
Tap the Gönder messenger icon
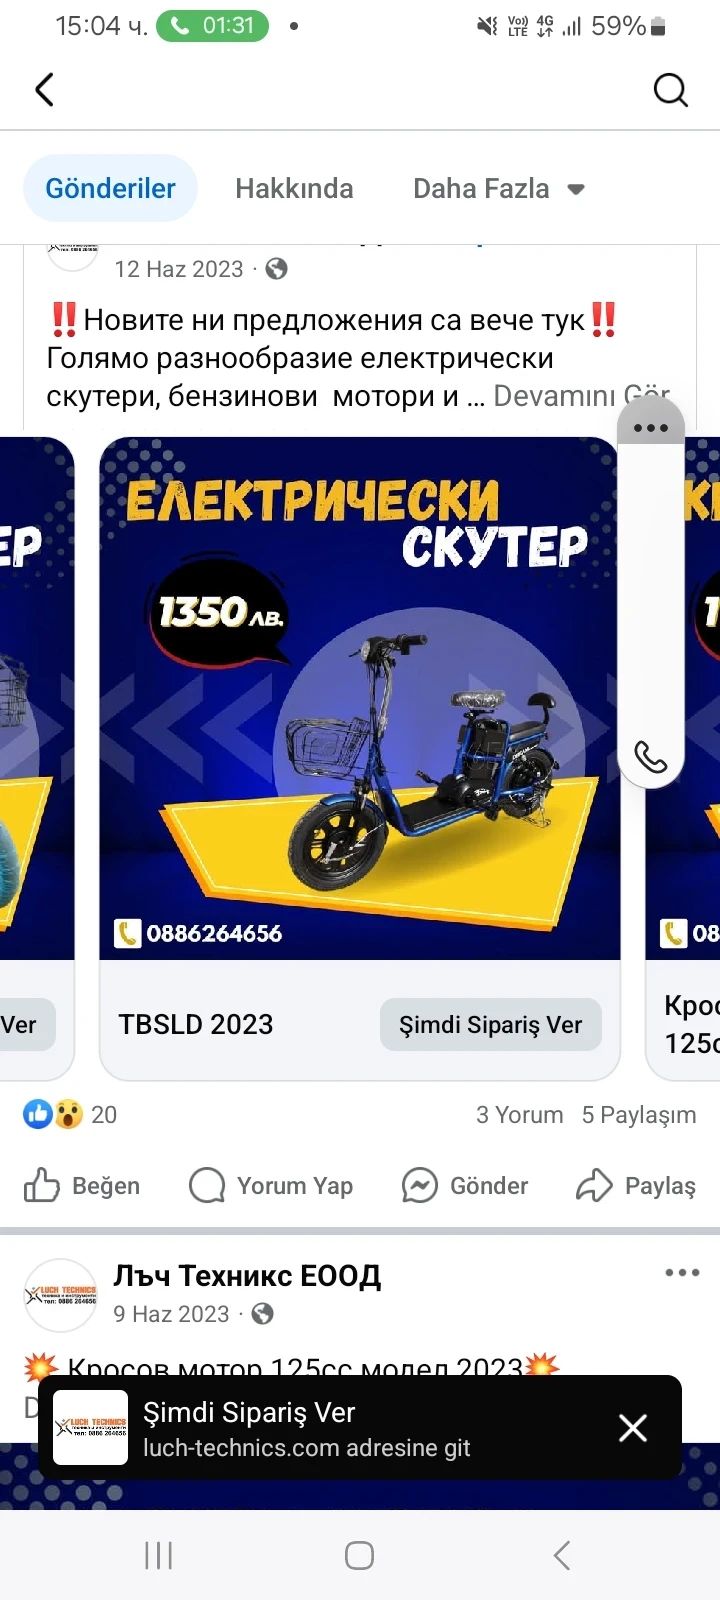pos(419,1185)
